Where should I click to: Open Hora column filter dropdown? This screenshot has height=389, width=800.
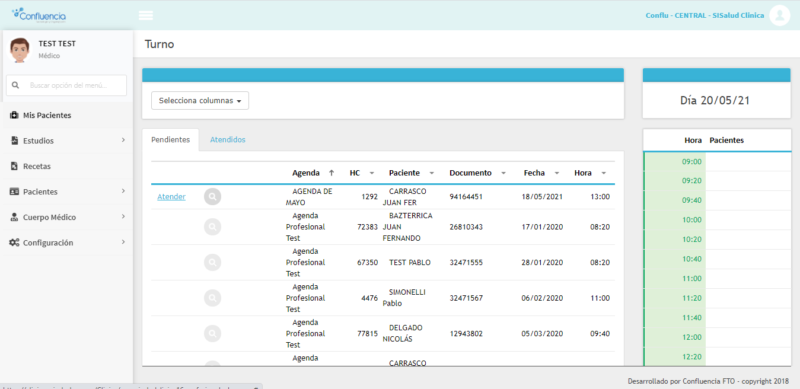pos(604,173)
